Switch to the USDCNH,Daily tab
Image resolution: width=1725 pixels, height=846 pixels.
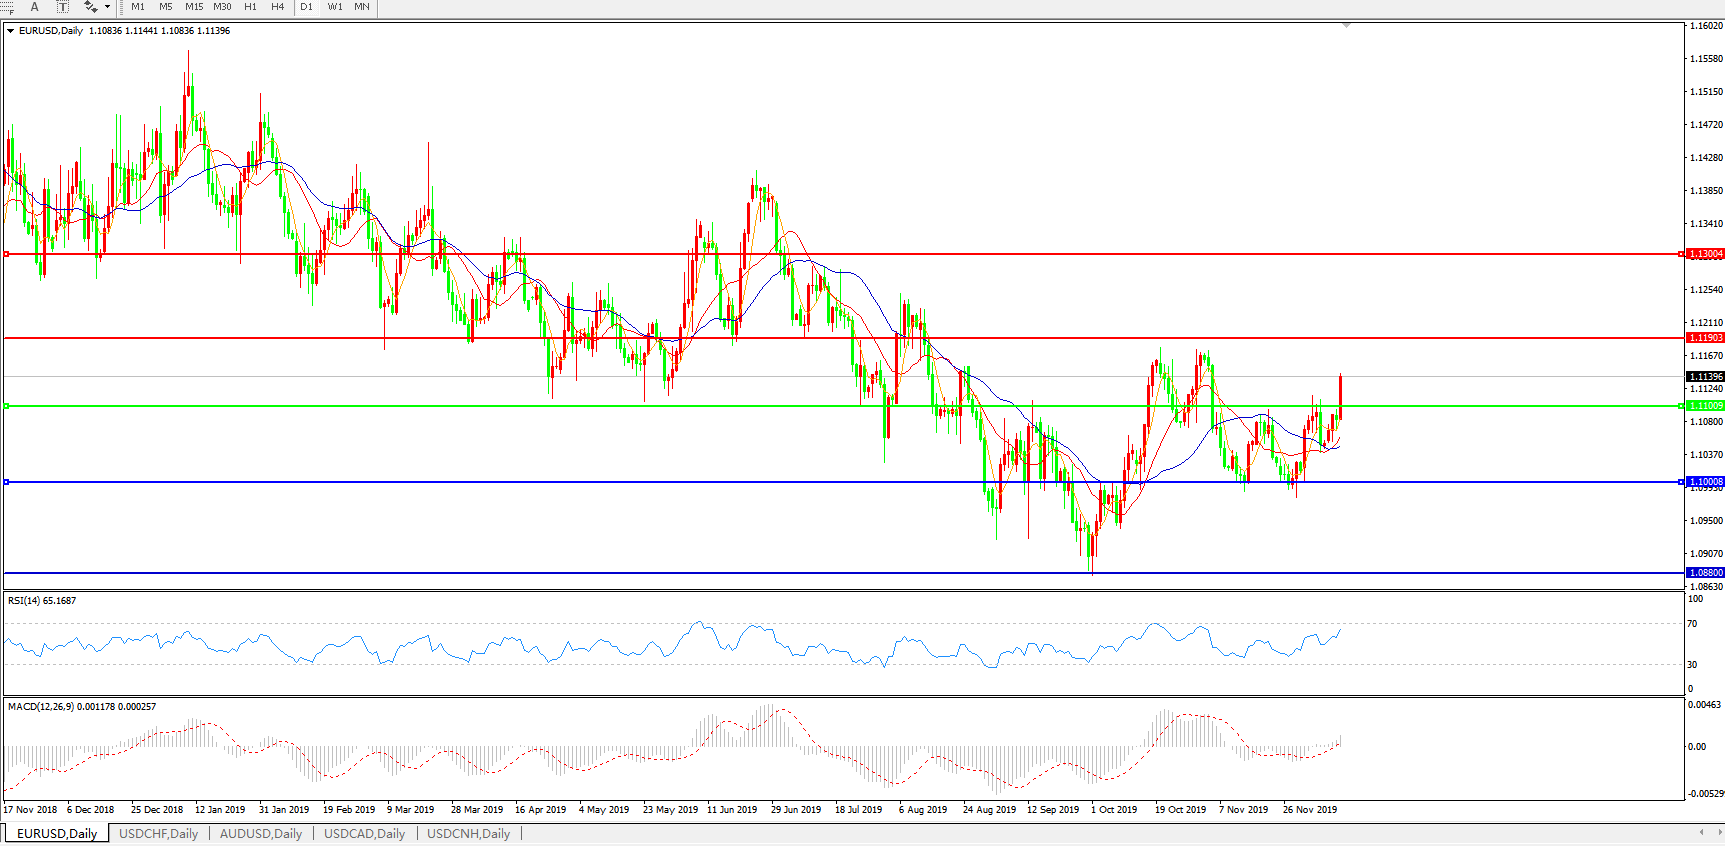[468, 833]
